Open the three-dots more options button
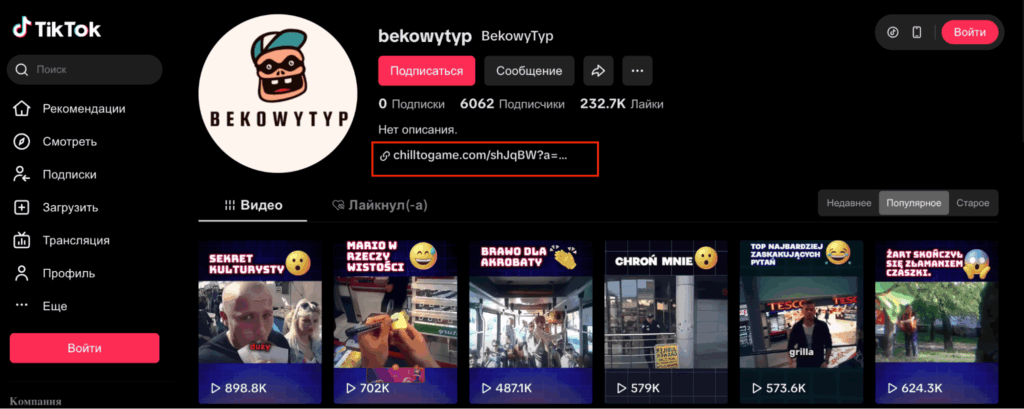Image resolution: width=1024 pixels, height=409 pixels. 637,71
